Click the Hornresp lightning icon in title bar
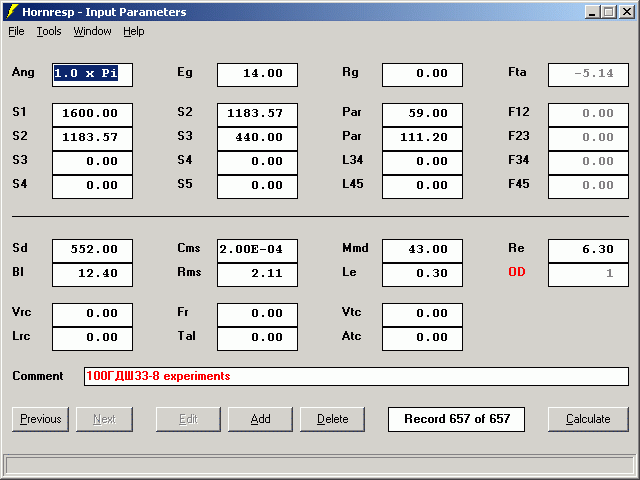The image size is (640, 480). point(13,11)
